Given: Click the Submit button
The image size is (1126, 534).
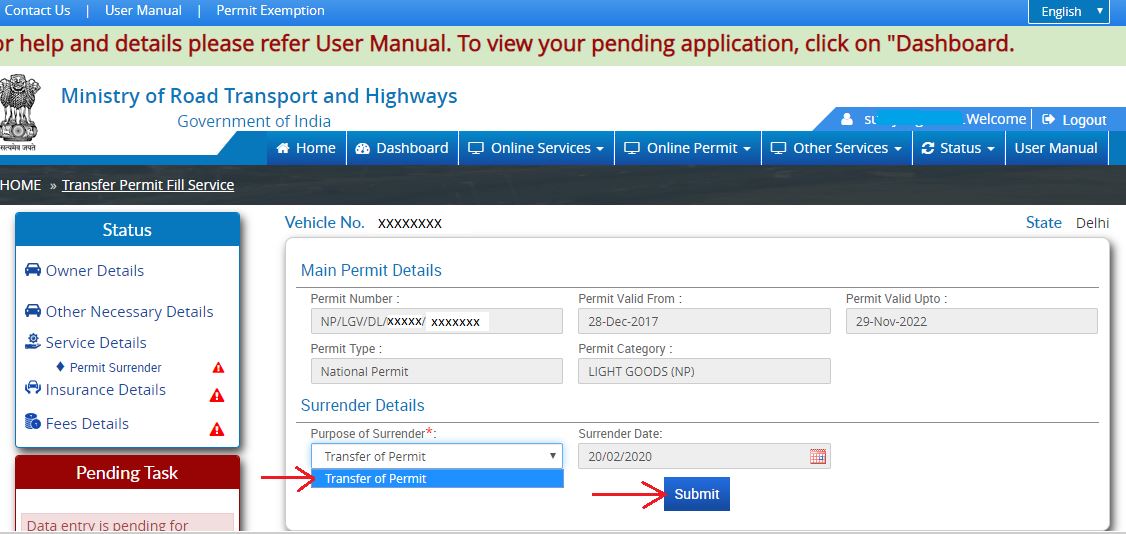Looking at the screenshot, I should coord(697,494).
